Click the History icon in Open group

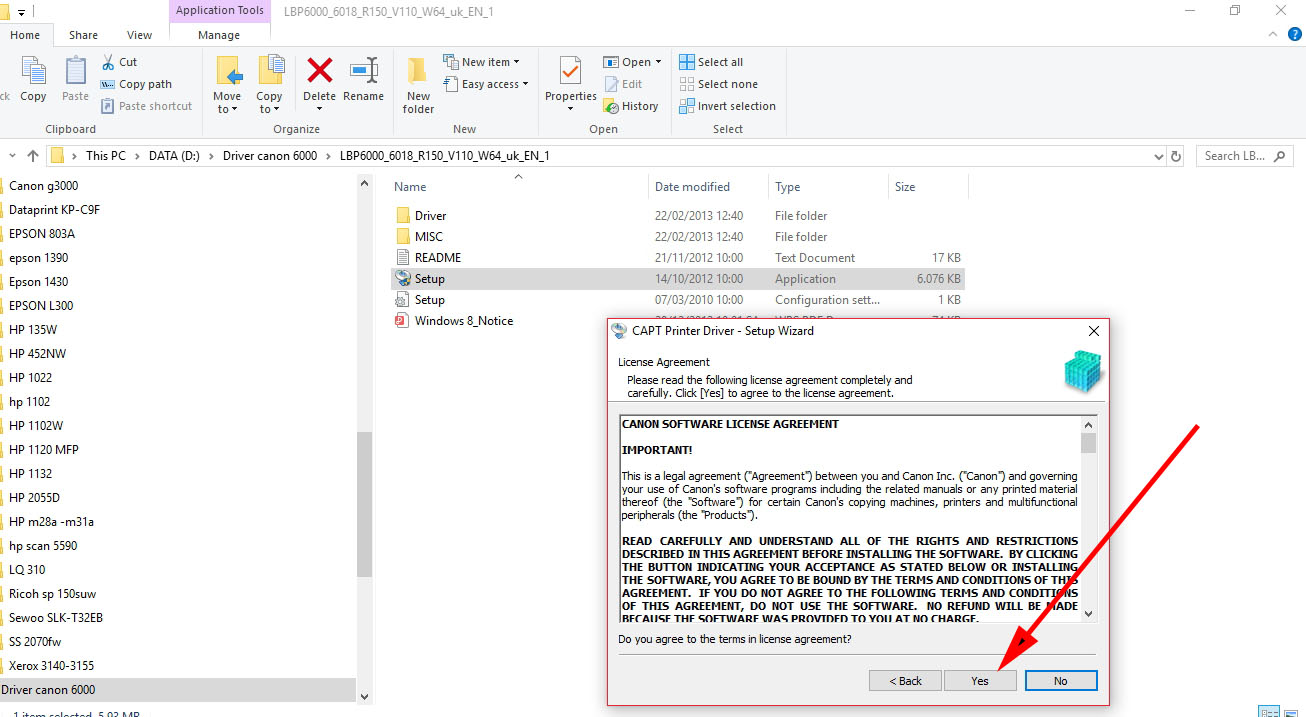click(x=612, y=106)
